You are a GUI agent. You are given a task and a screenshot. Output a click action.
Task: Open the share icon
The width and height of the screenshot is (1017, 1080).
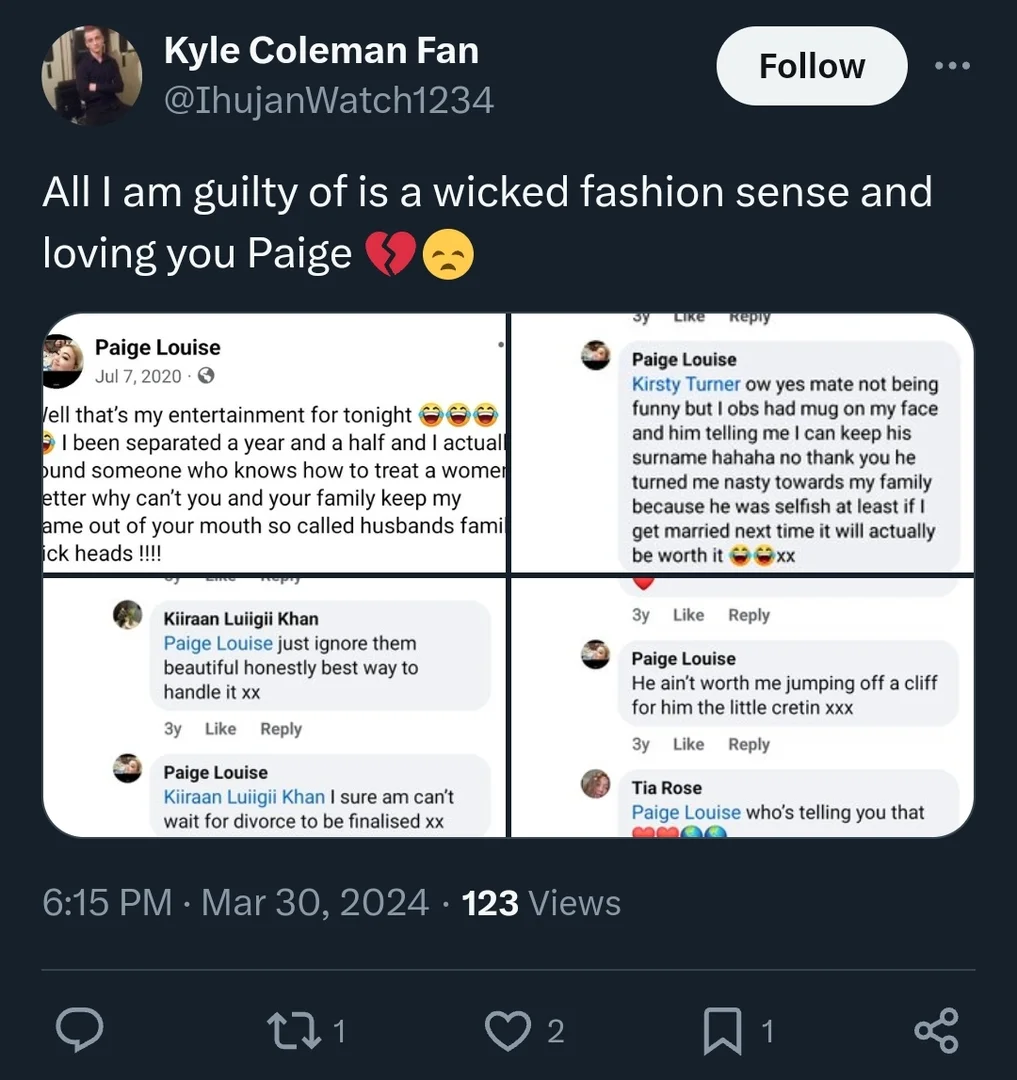coord(936,1030)
